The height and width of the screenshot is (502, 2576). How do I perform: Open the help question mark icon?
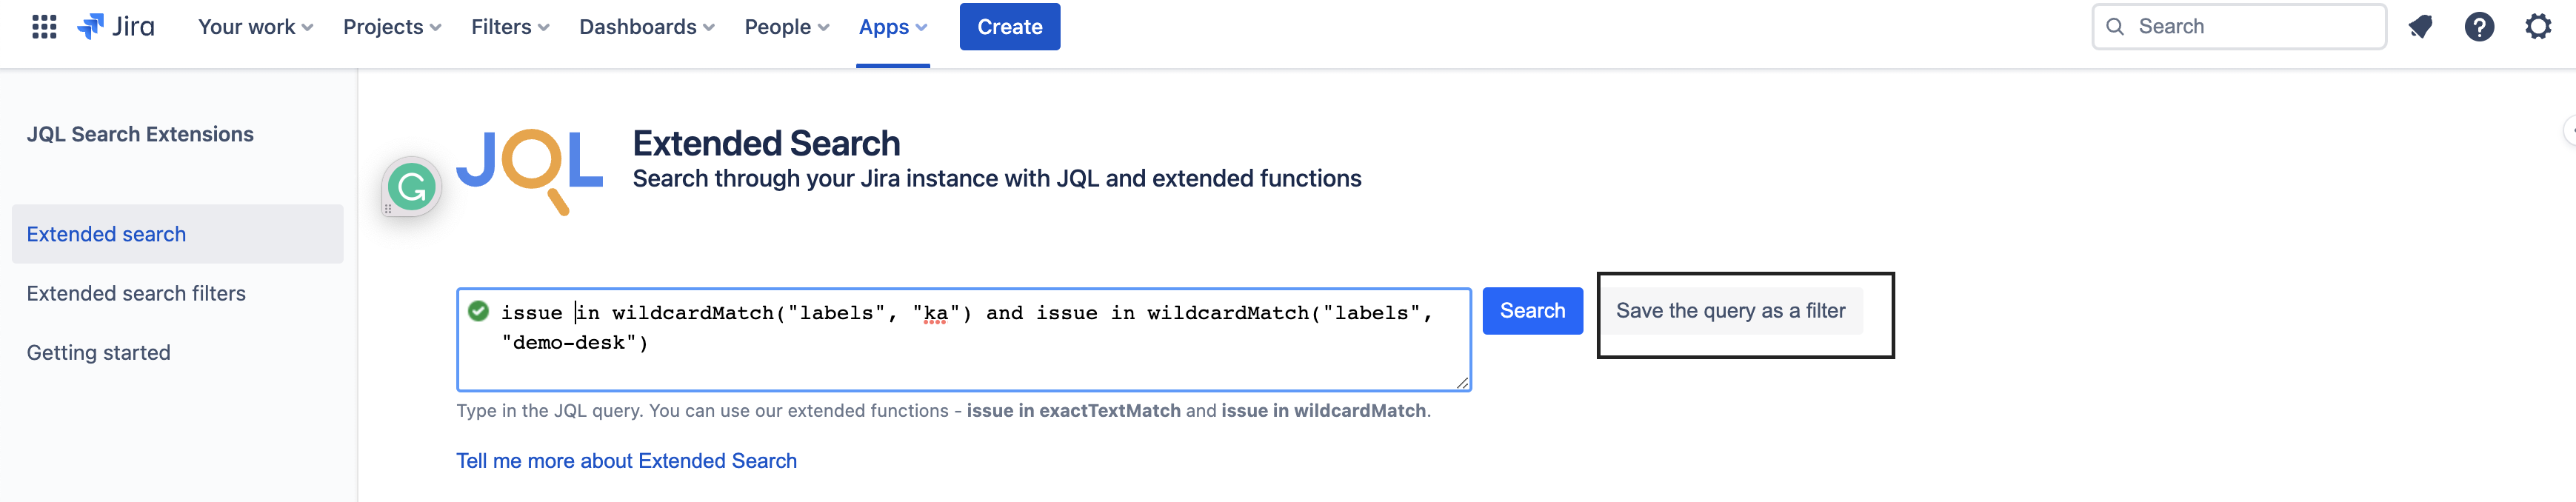click(2479, 27)
